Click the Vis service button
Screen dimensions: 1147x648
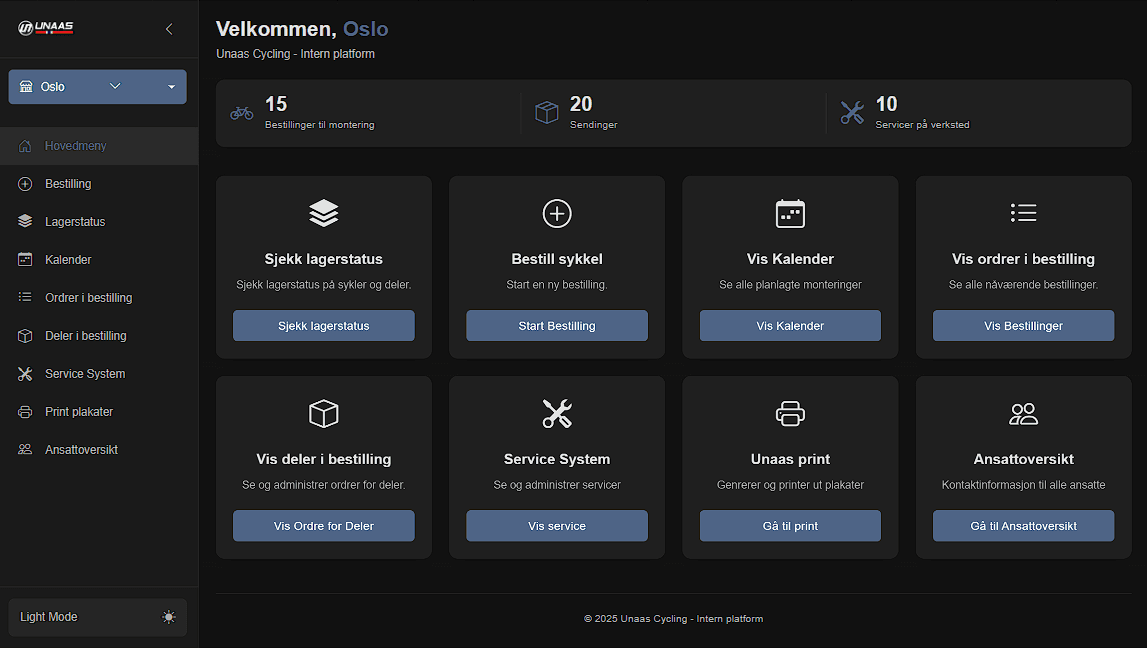pos(557,526)
